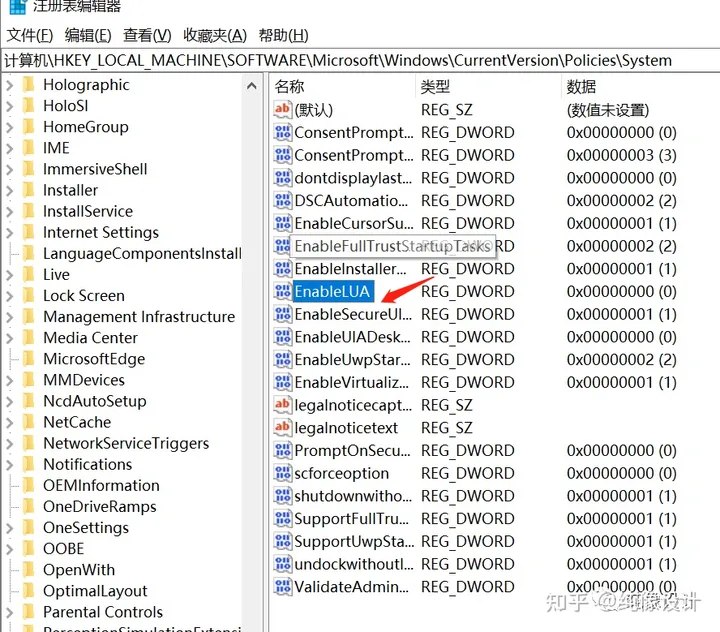This screenshot has width=720, height=632.
Task: Open the 文件(F) menu
Action: pyautogui.click(x=30, y=35)
